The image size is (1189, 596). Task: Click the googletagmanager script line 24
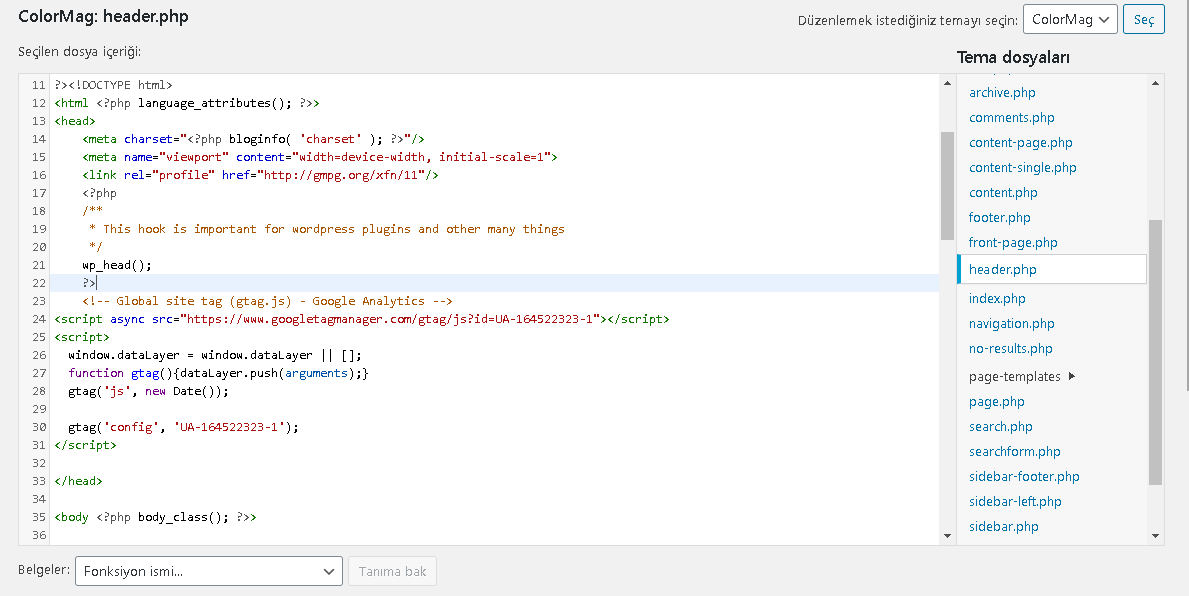click(362, 319)
